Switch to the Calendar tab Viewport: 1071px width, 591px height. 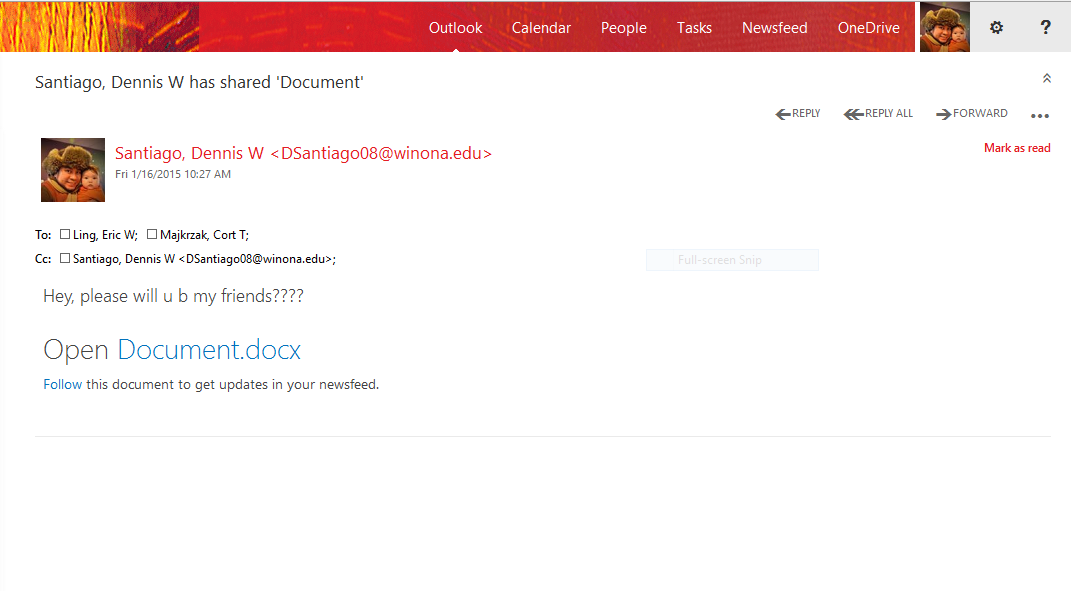pos(541,28)
